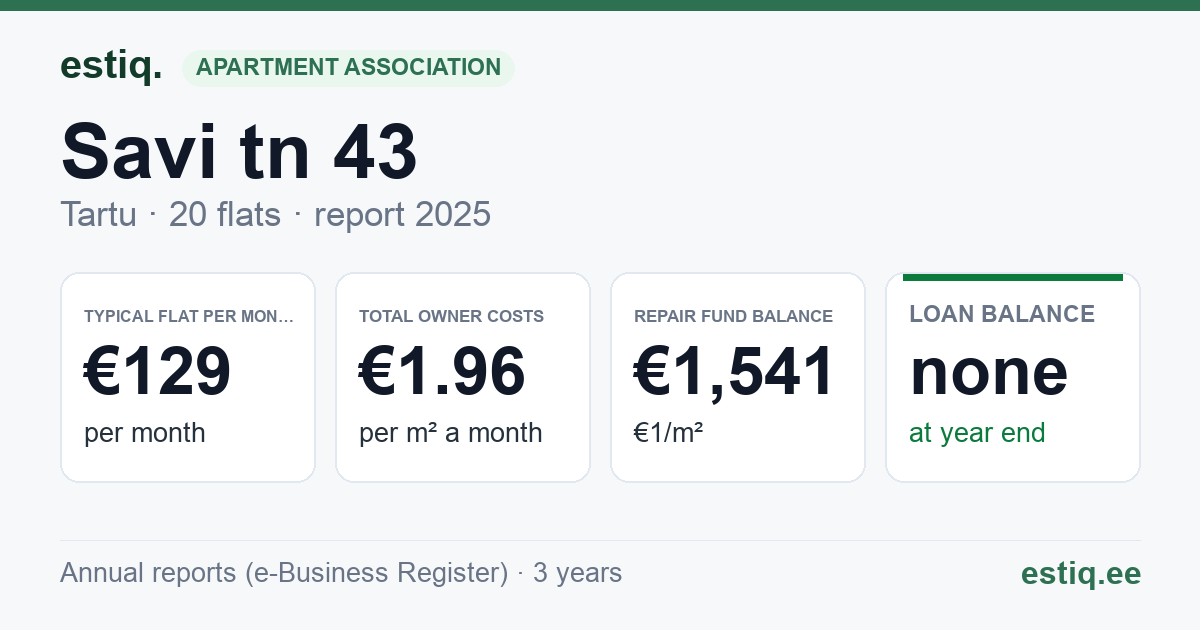
Task: Click the €129 value
Action: tap(158, 372)
